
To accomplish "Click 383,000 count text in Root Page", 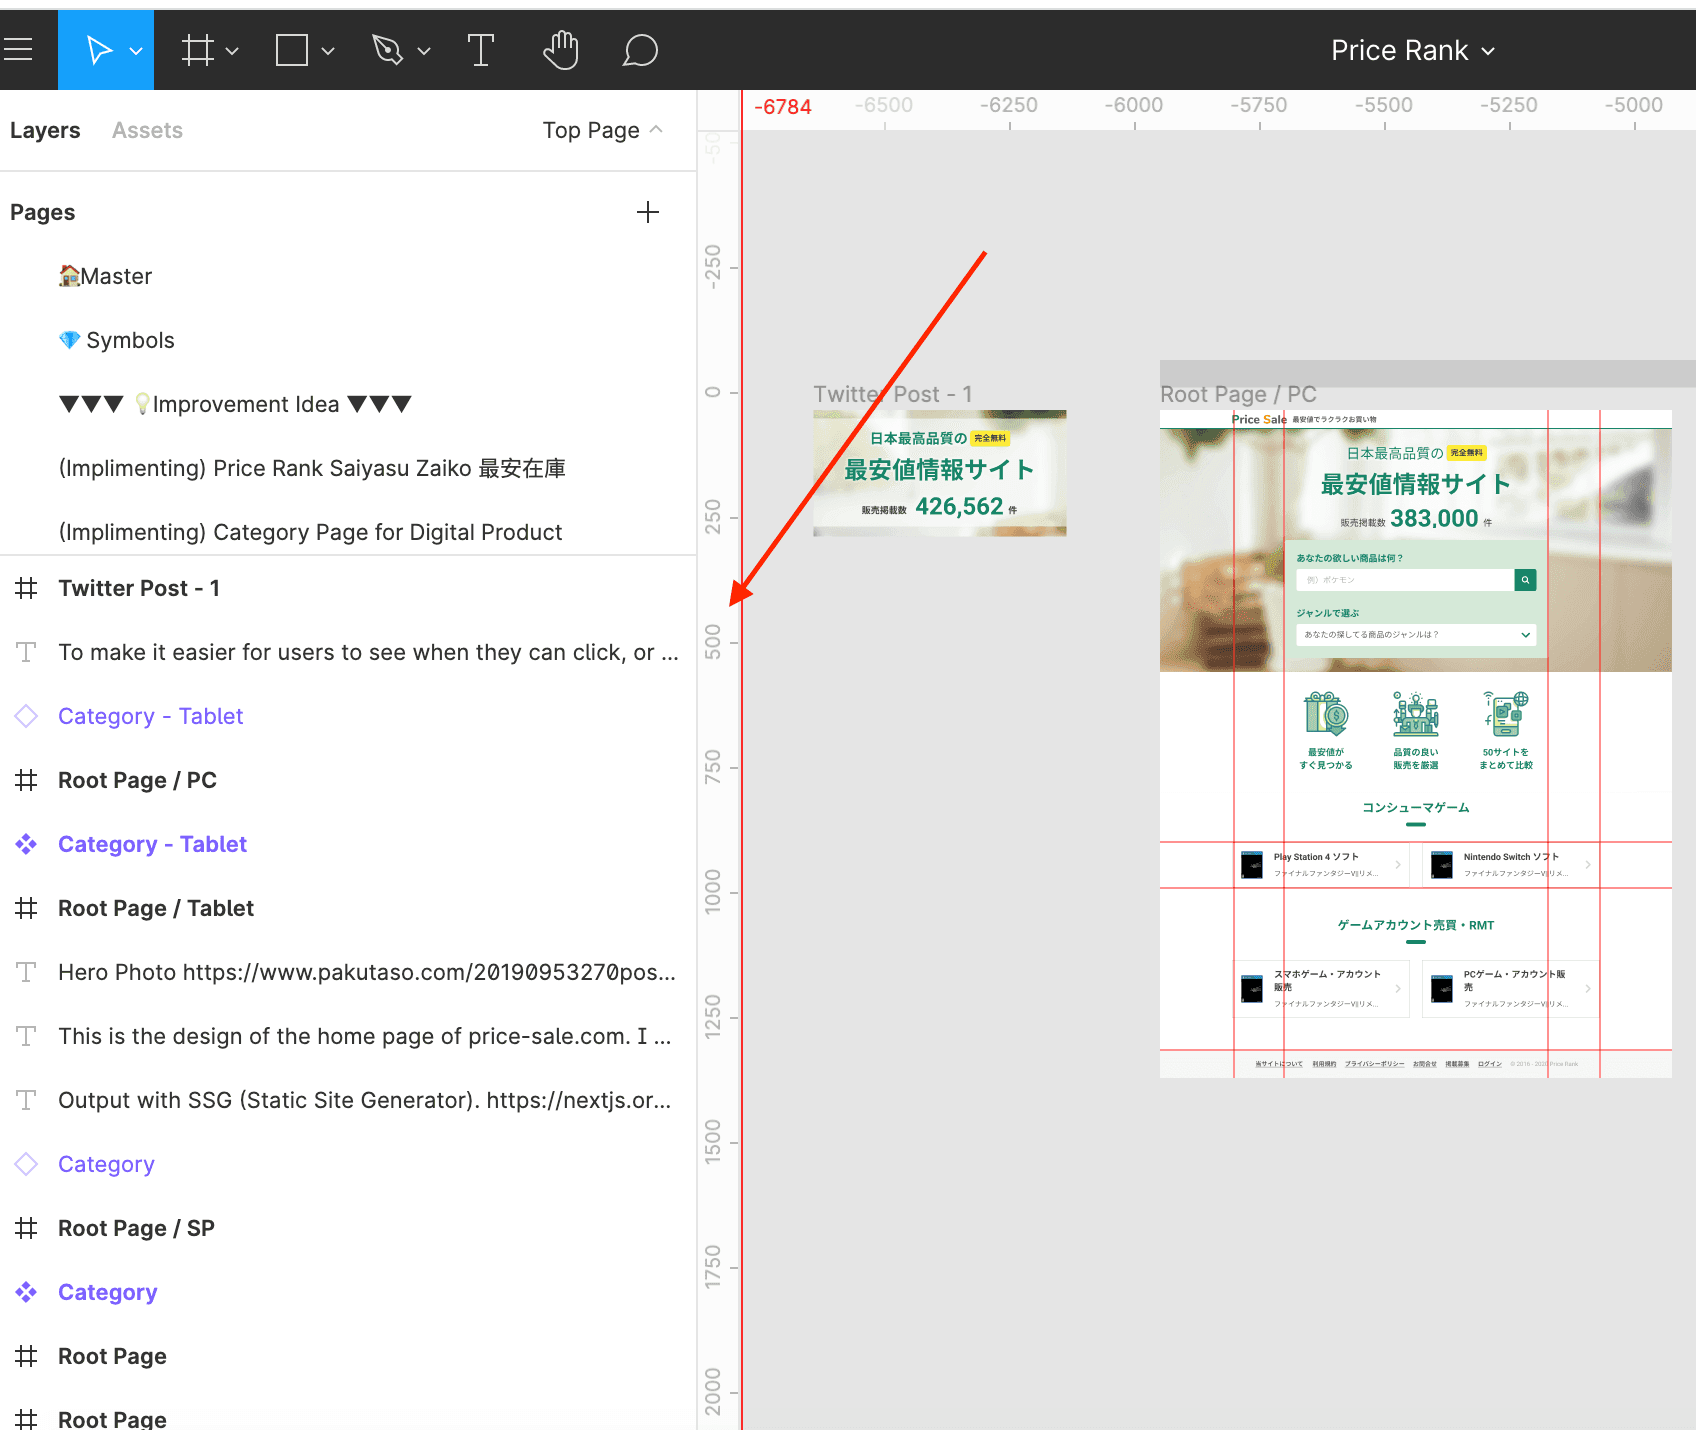I will 1434,518.
